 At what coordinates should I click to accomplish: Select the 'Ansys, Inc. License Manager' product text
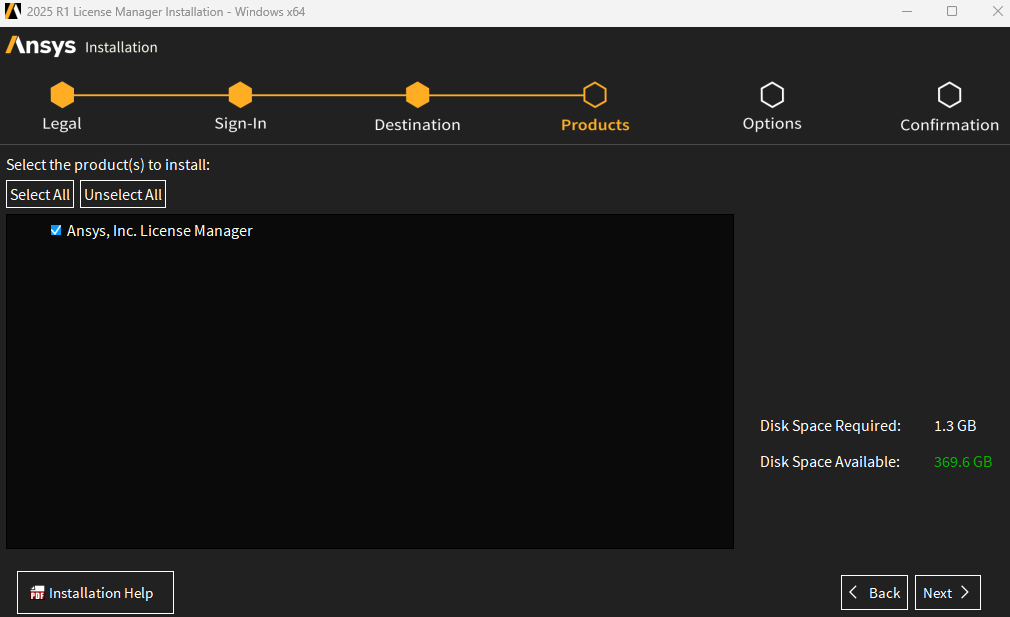(160, 231)
